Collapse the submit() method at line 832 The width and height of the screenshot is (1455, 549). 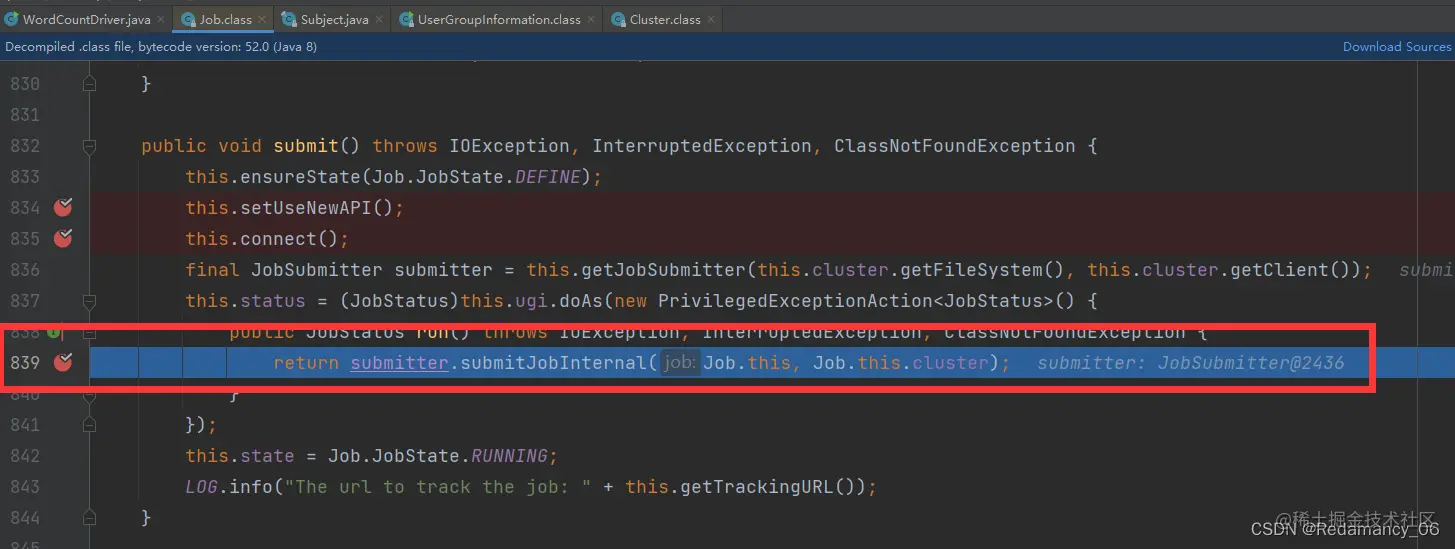coord(89,146)
